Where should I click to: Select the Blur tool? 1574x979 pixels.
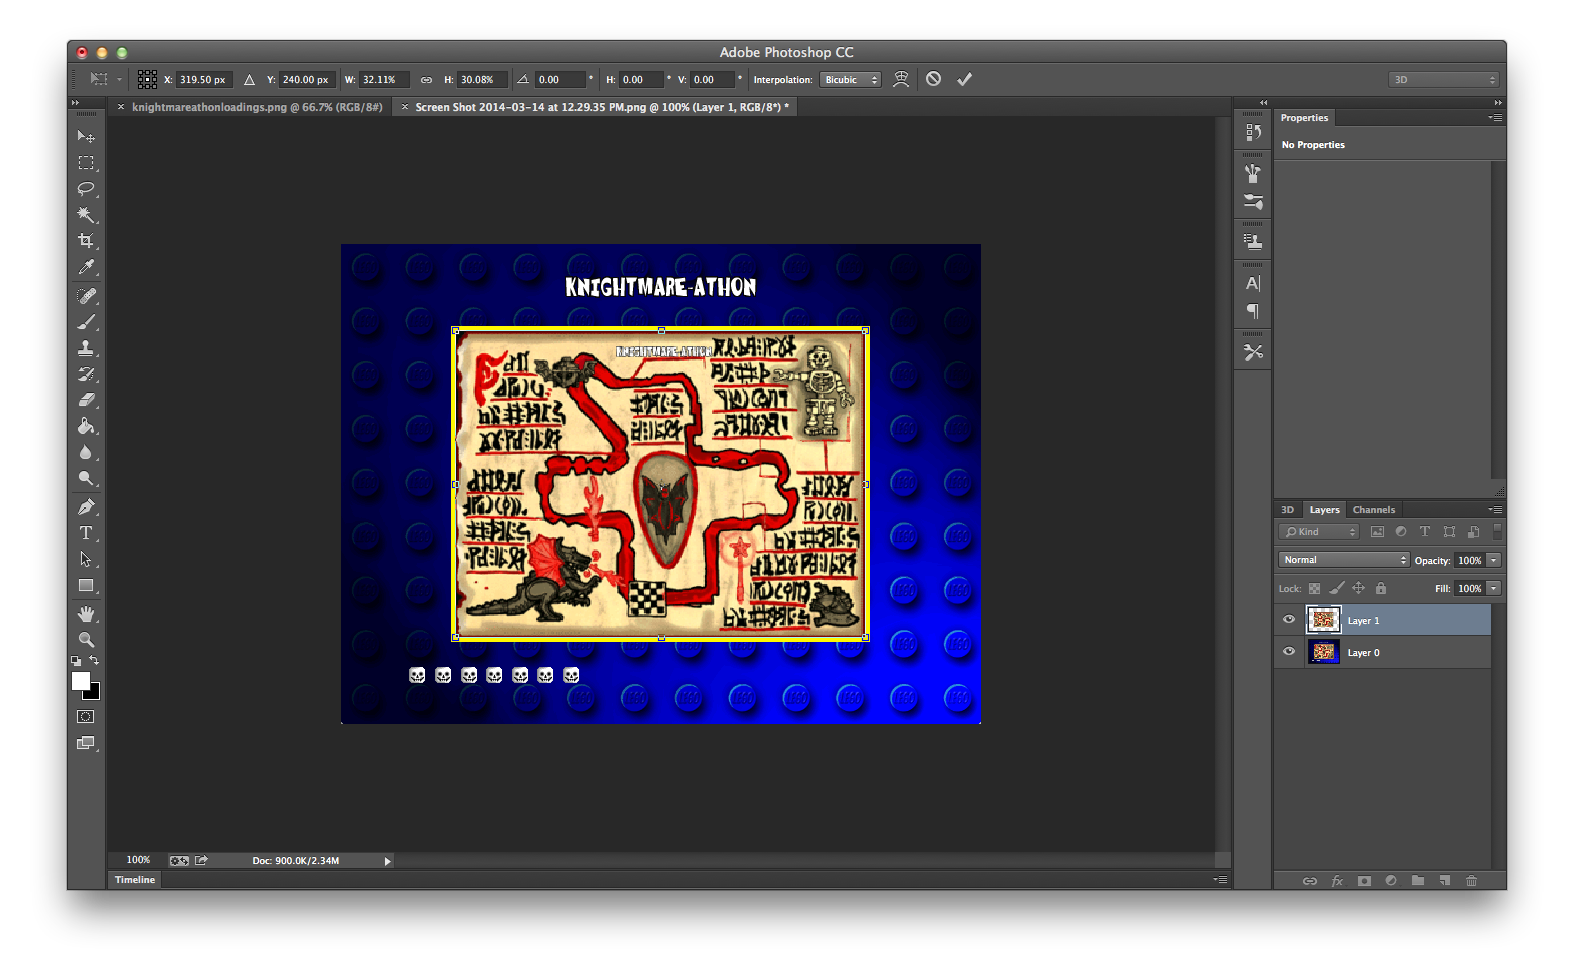[x=86, y=452]
